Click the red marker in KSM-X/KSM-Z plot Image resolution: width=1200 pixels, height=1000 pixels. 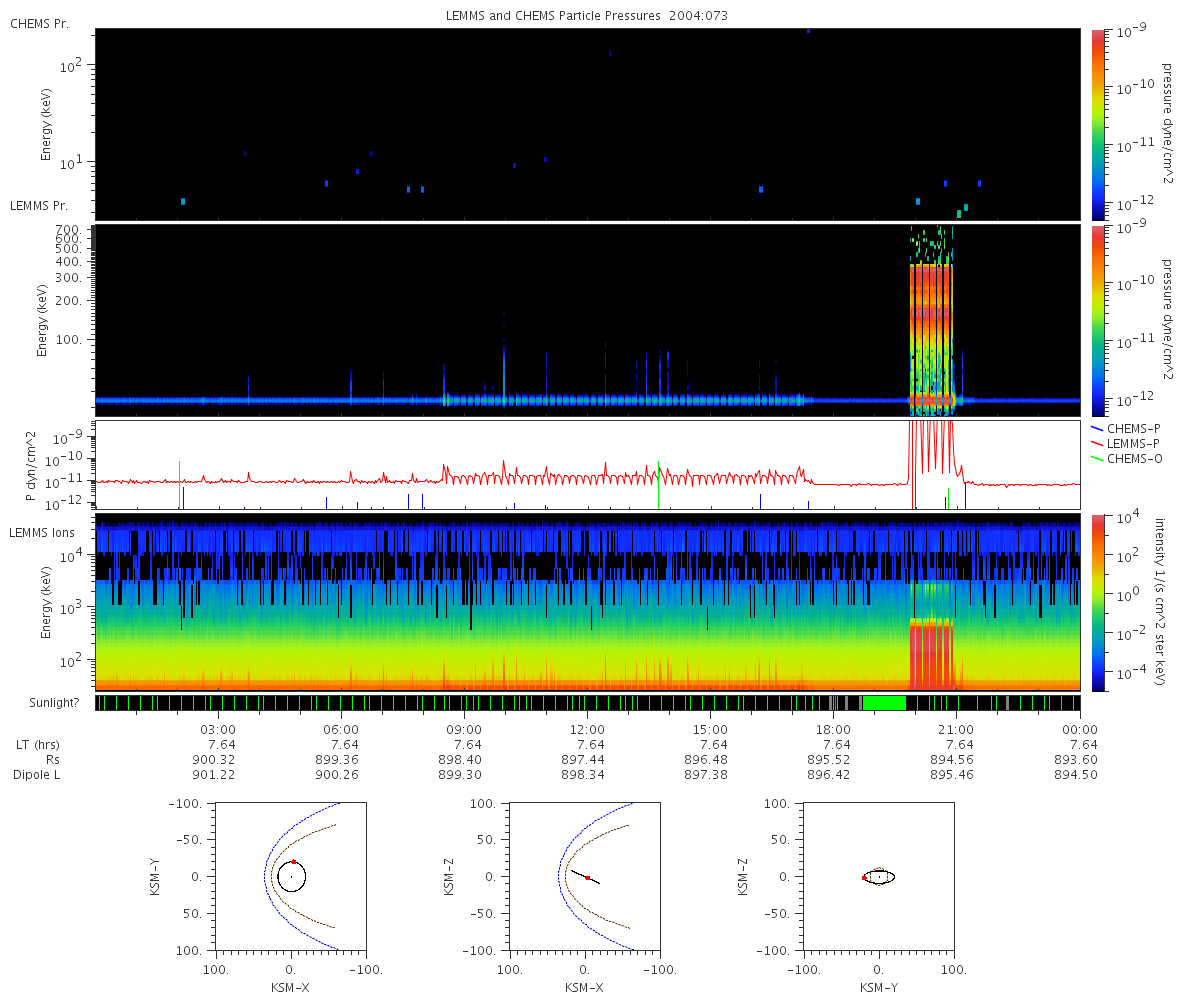pos(588,878)
